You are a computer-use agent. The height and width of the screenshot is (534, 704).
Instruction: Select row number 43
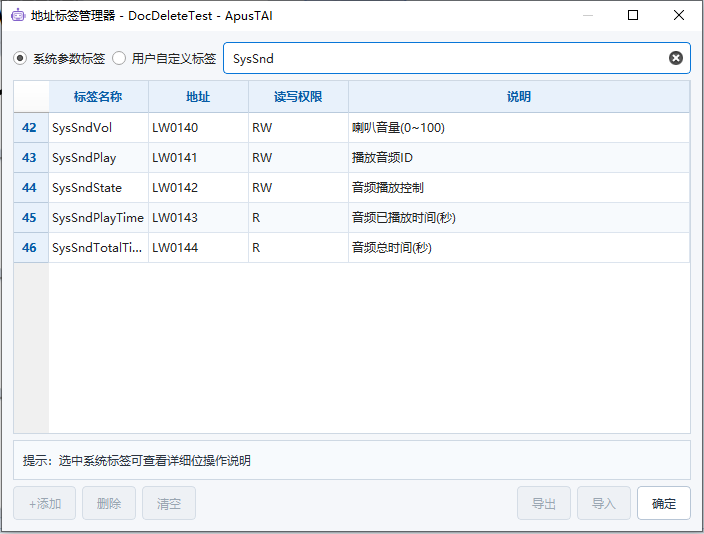click(30, 158)
